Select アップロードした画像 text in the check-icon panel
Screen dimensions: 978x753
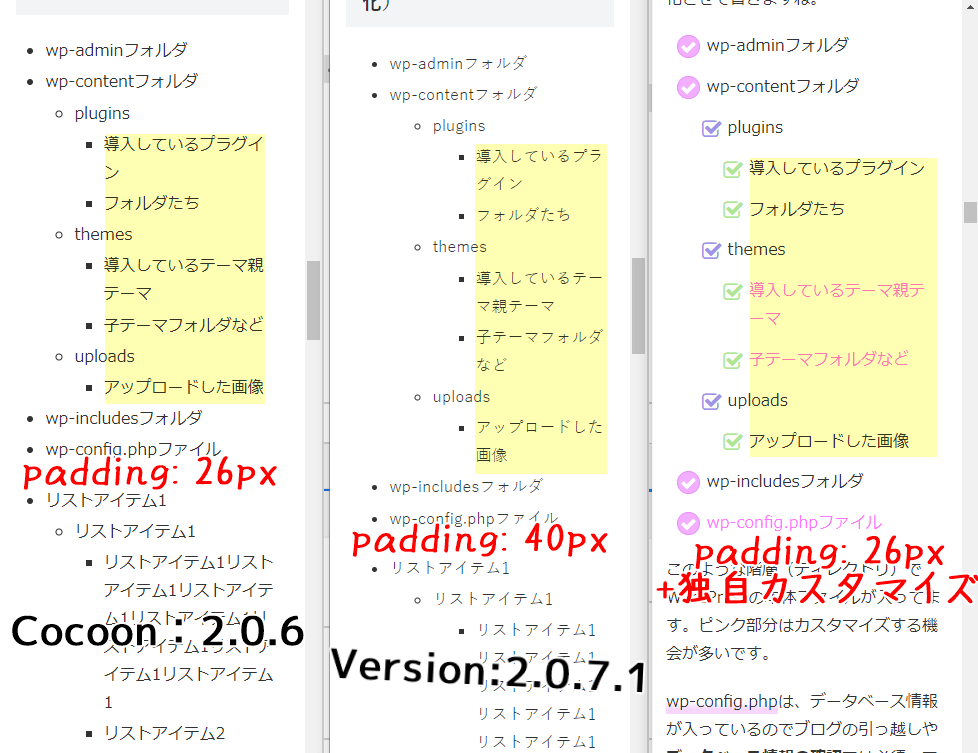829,440
